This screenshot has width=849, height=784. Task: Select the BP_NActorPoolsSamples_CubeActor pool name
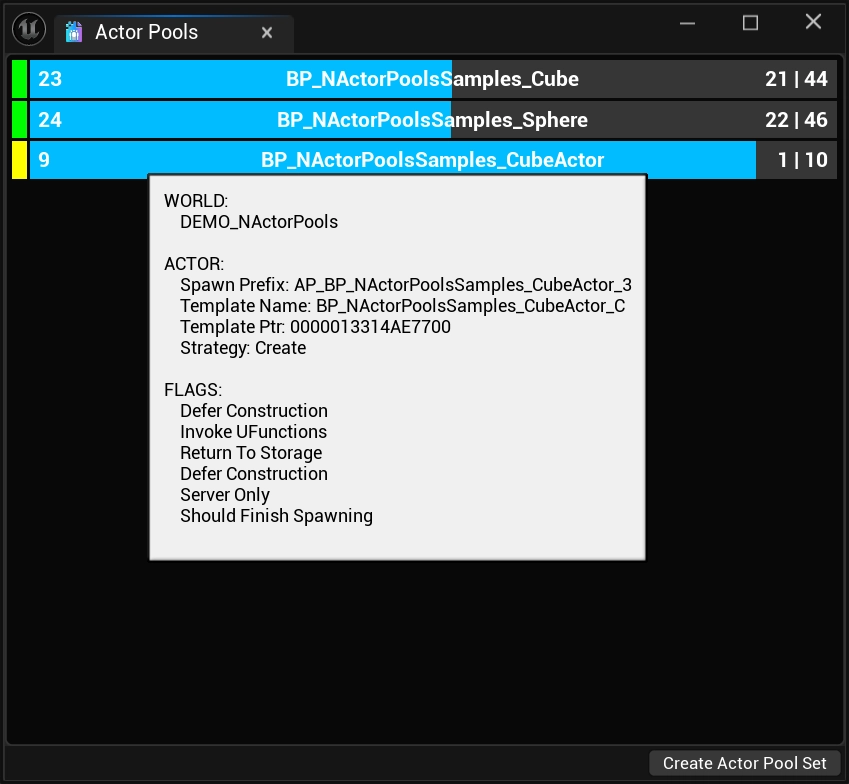click(x=432, y=160)
